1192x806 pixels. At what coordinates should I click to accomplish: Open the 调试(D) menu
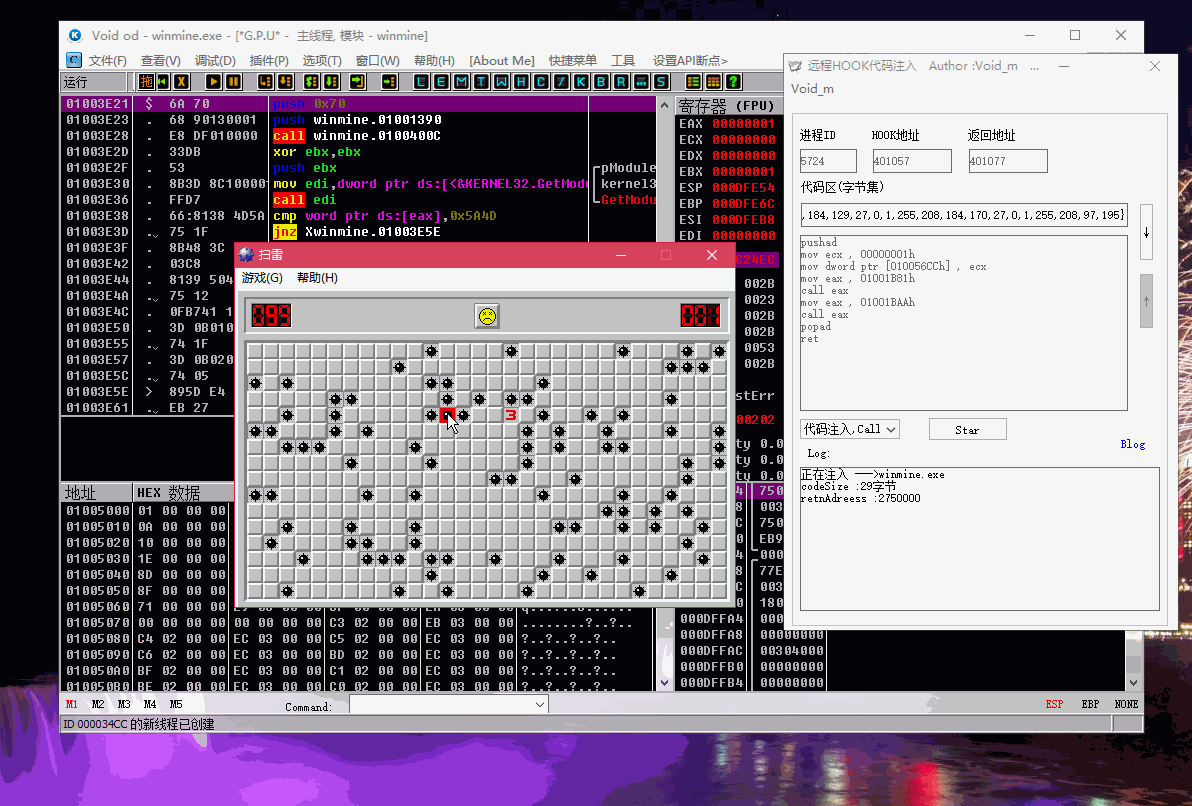215,60
